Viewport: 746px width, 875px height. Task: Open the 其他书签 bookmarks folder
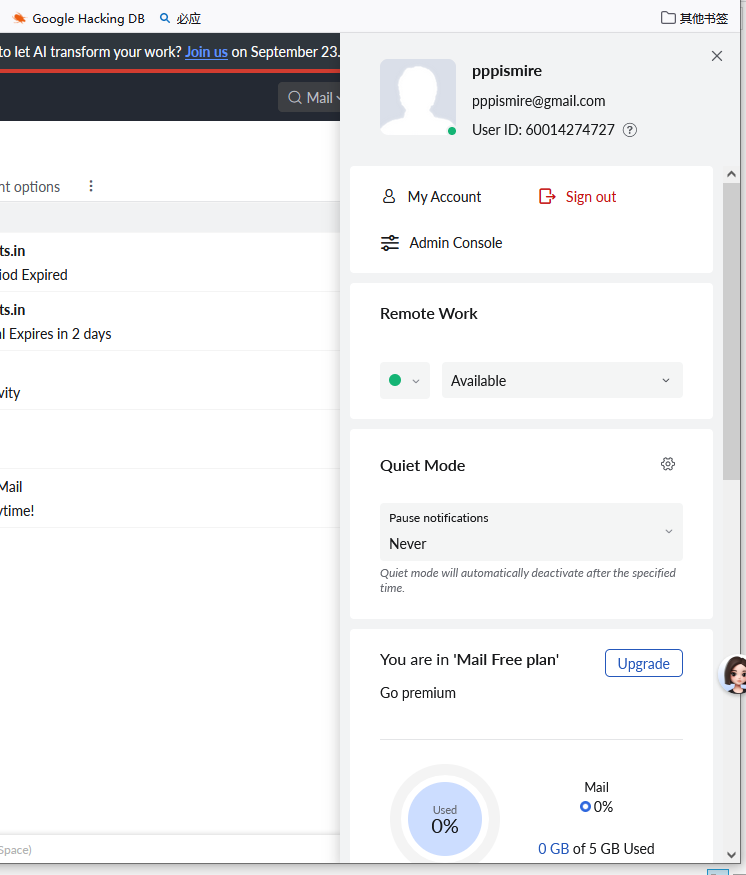pyautogui.click(x=694, y=18)
